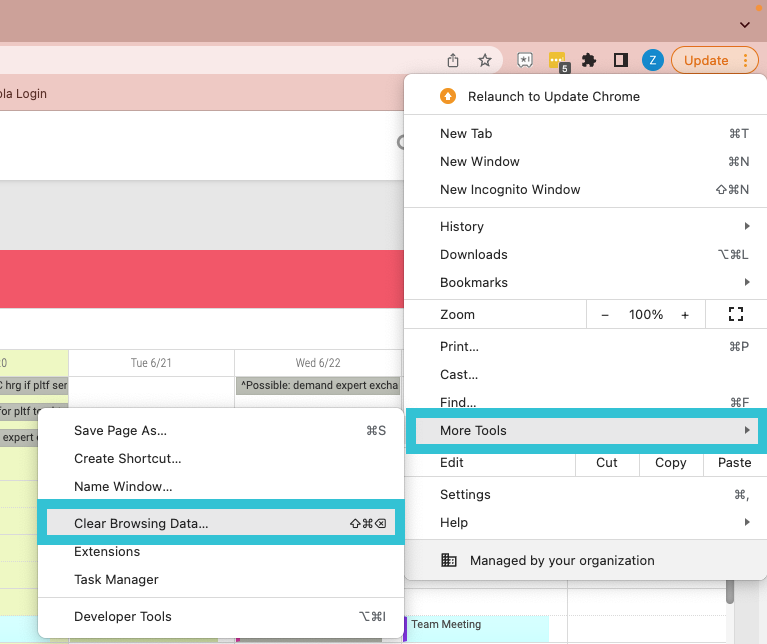Open the Task Manager entry
The width and height of the screenshot is (767, 644).
pyautogui.click(x=116, y=579)
